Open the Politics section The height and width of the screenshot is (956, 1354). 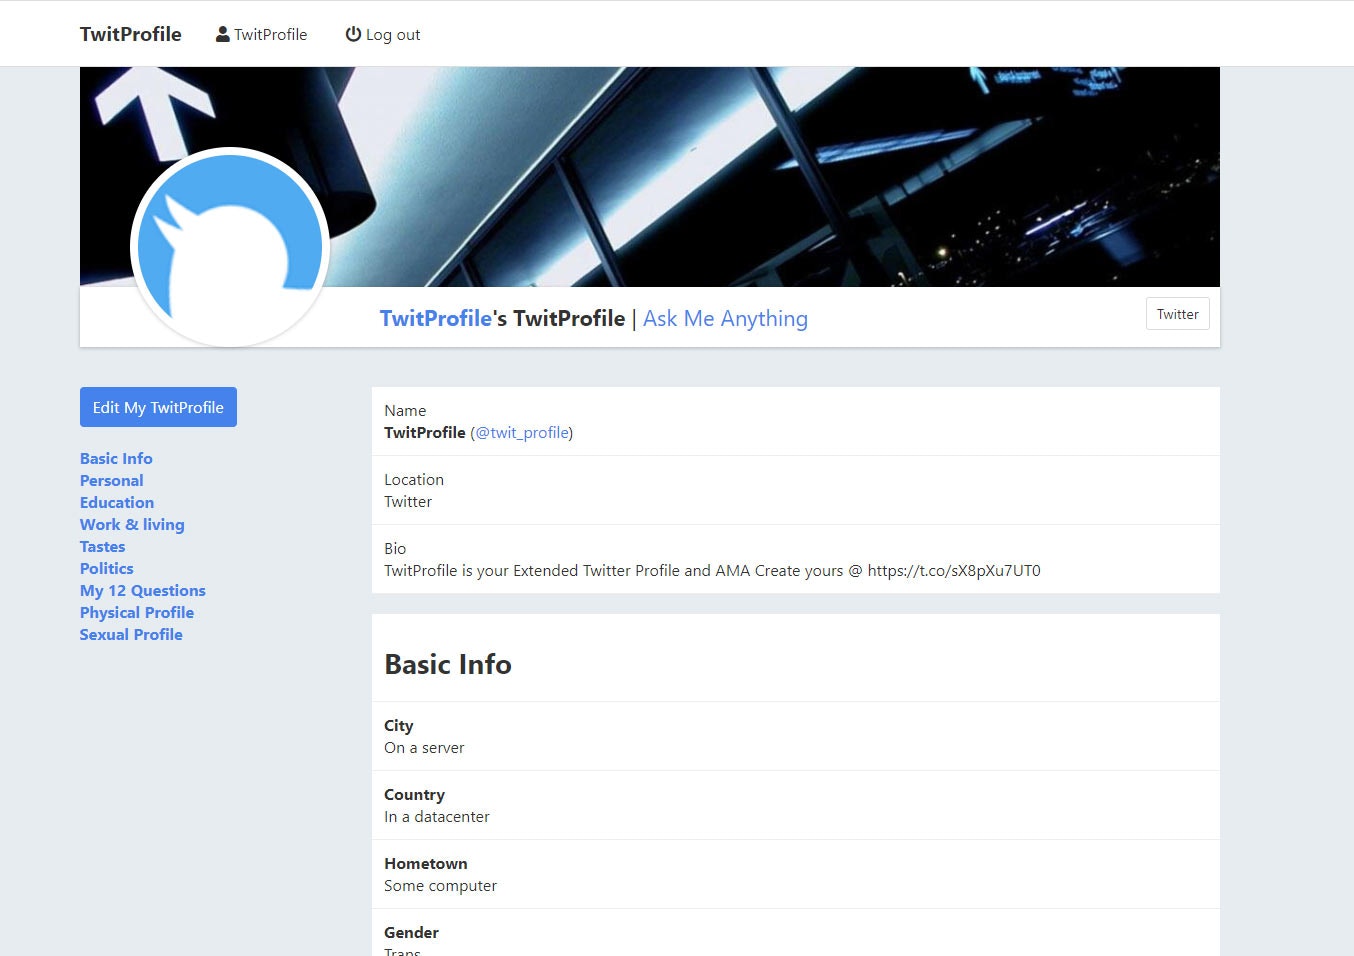click(106, 568)
